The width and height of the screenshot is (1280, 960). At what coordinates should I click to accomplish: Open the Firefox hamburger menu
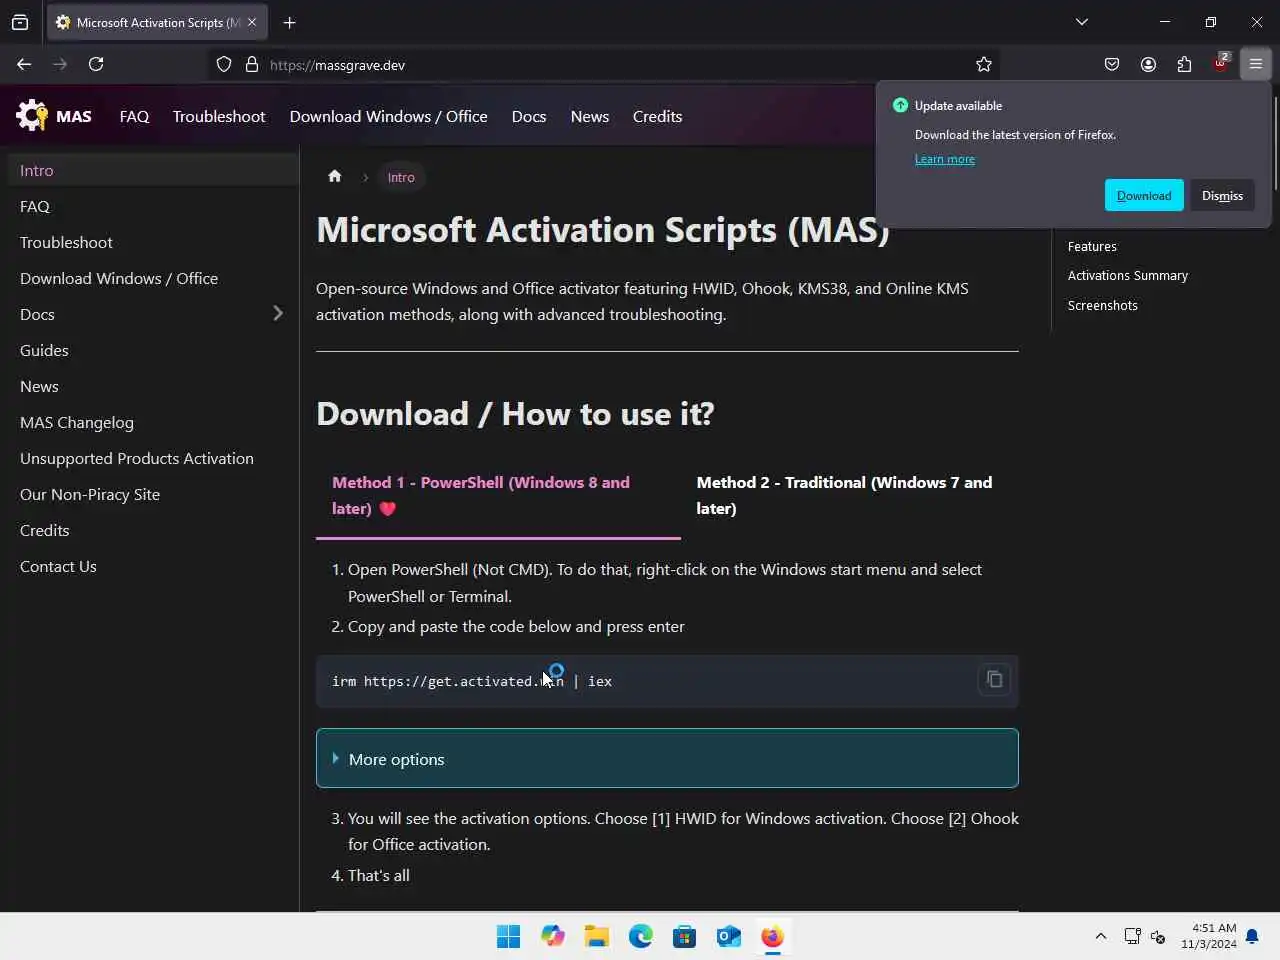click(1256, 64)
